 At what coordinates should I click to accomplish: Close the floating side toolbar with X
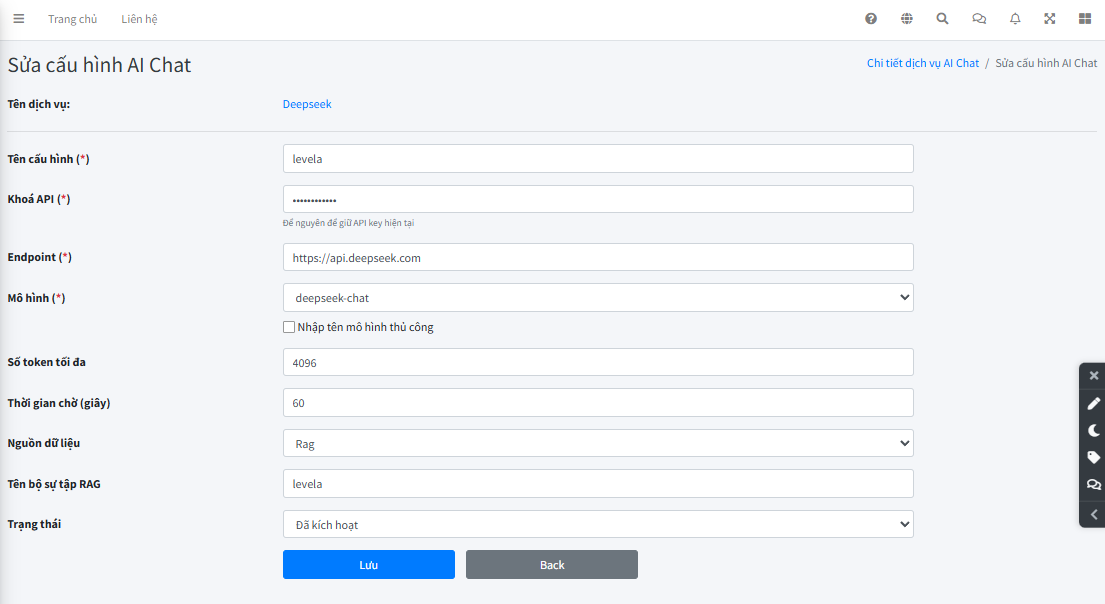pyautogui.click(x=1094, y=376)
